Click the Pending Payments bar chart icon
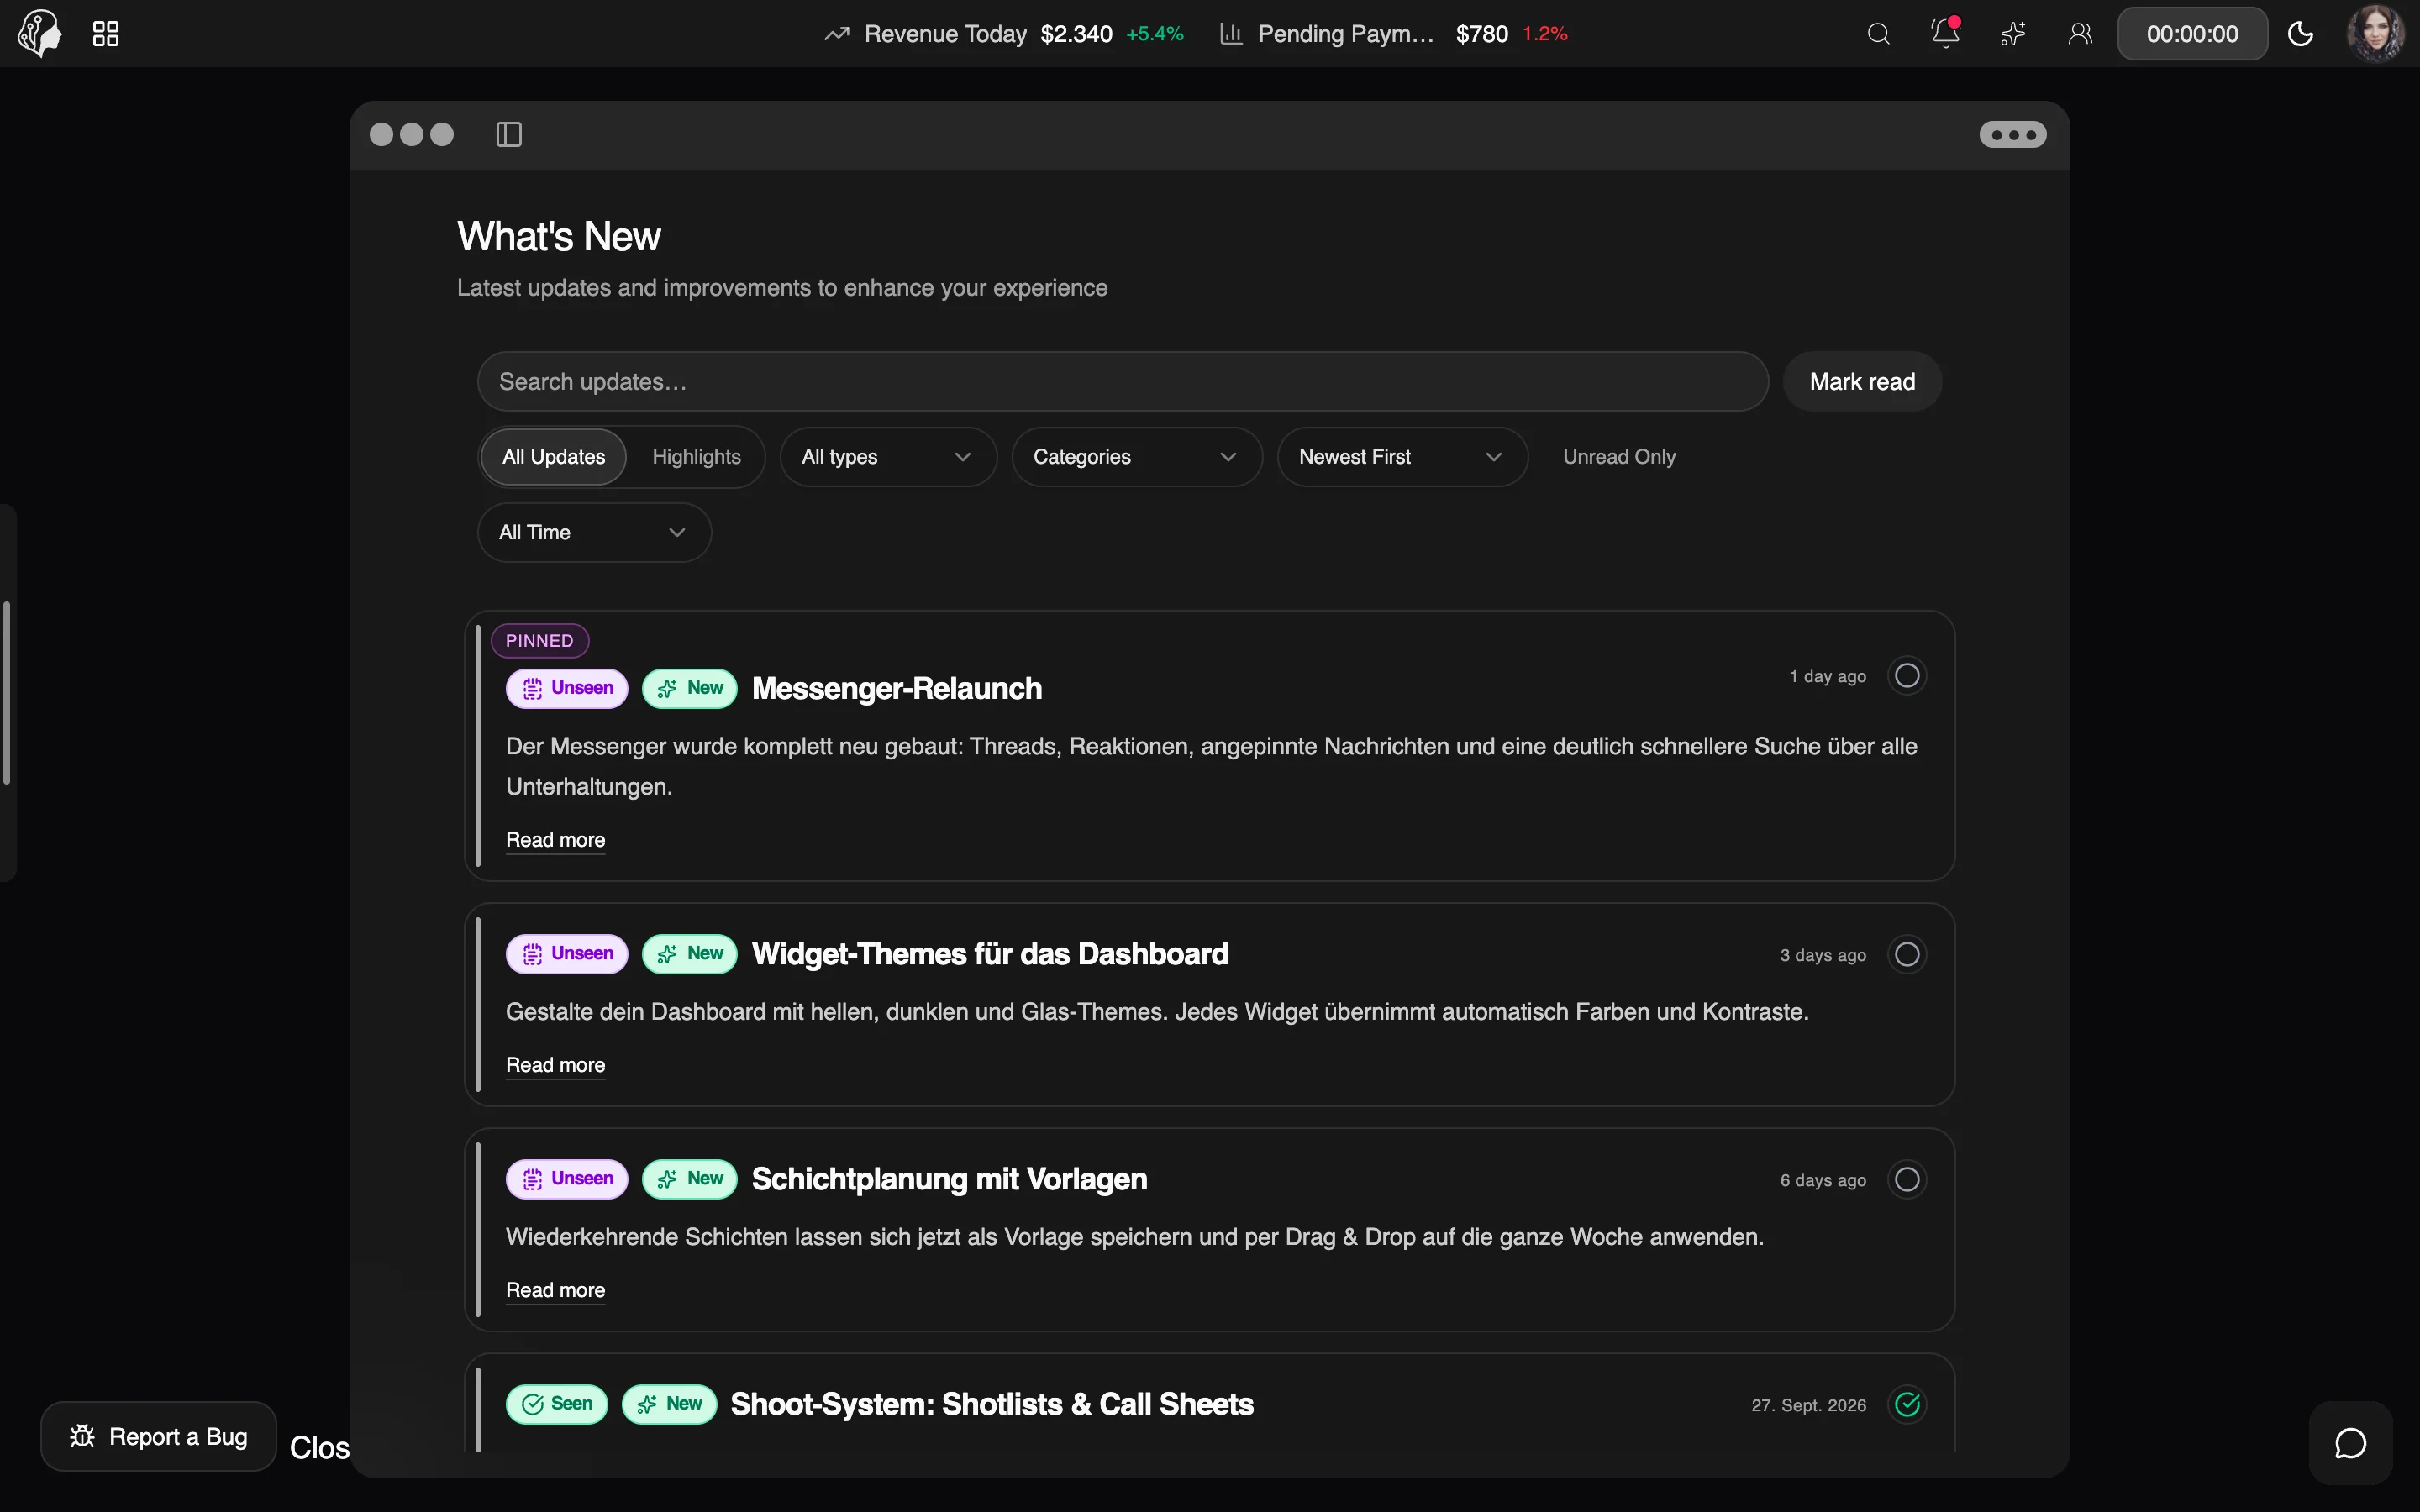Viewport: 2420px width, 1512px height. (1231, 34)
